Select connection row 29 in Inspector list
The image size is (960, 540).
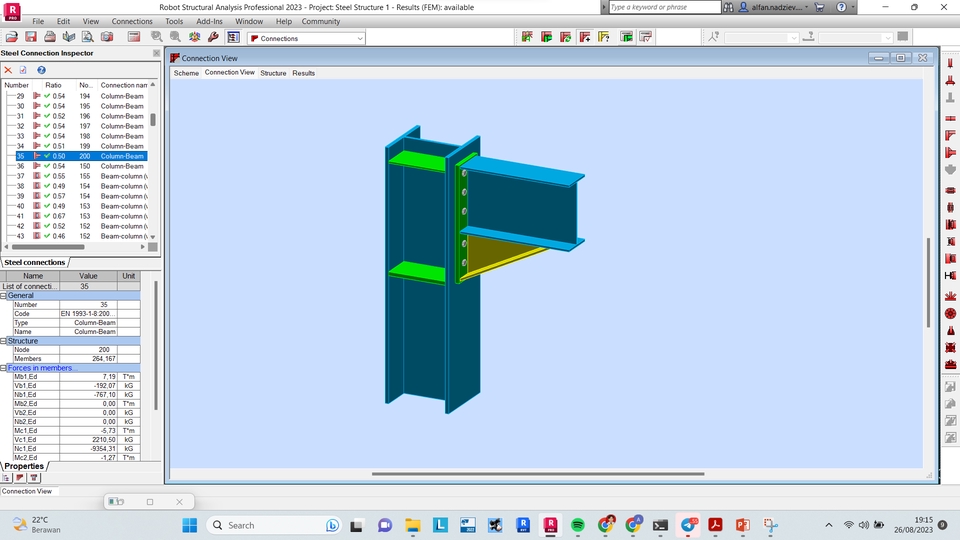(80, 96)
